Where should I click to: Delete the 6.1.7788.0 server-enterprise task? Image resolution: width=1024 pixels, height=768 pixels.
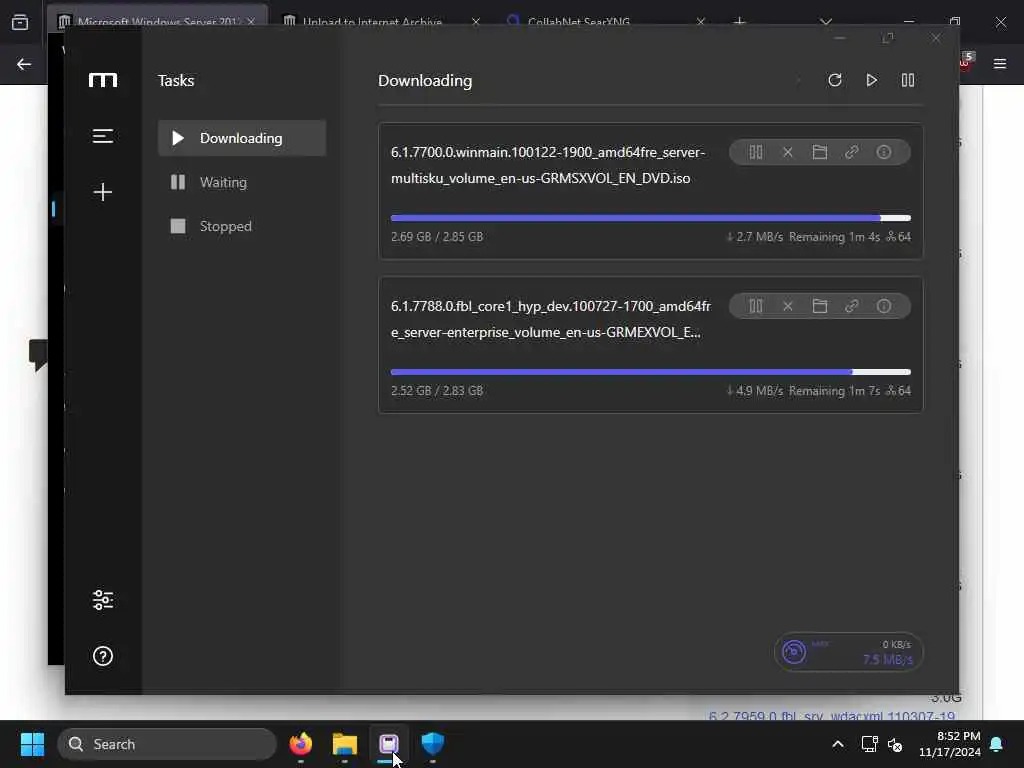tap(788, 306)
